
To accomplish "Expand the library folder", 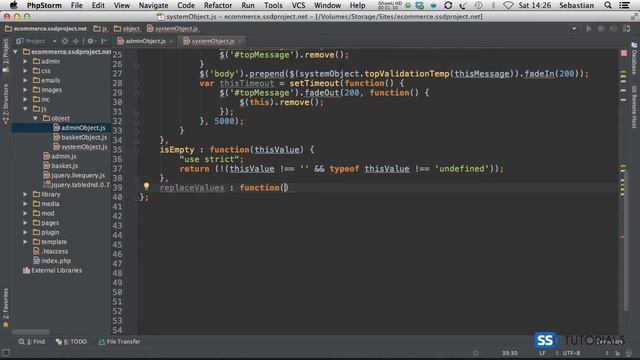I will pos(25,194).
